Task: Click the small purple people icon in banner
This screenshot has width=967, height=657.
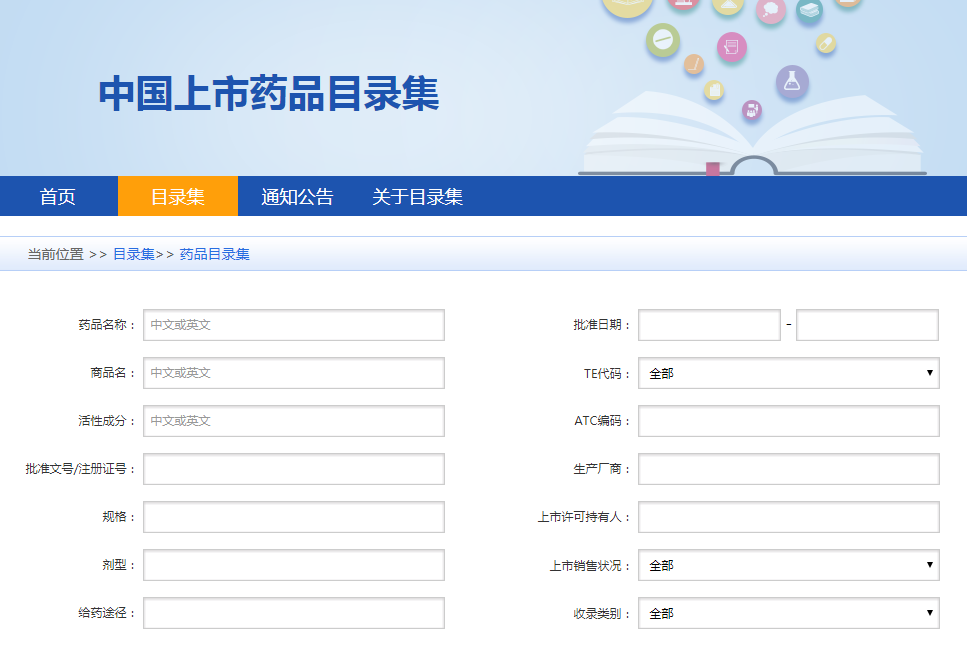Action: [x=752, y=110]
